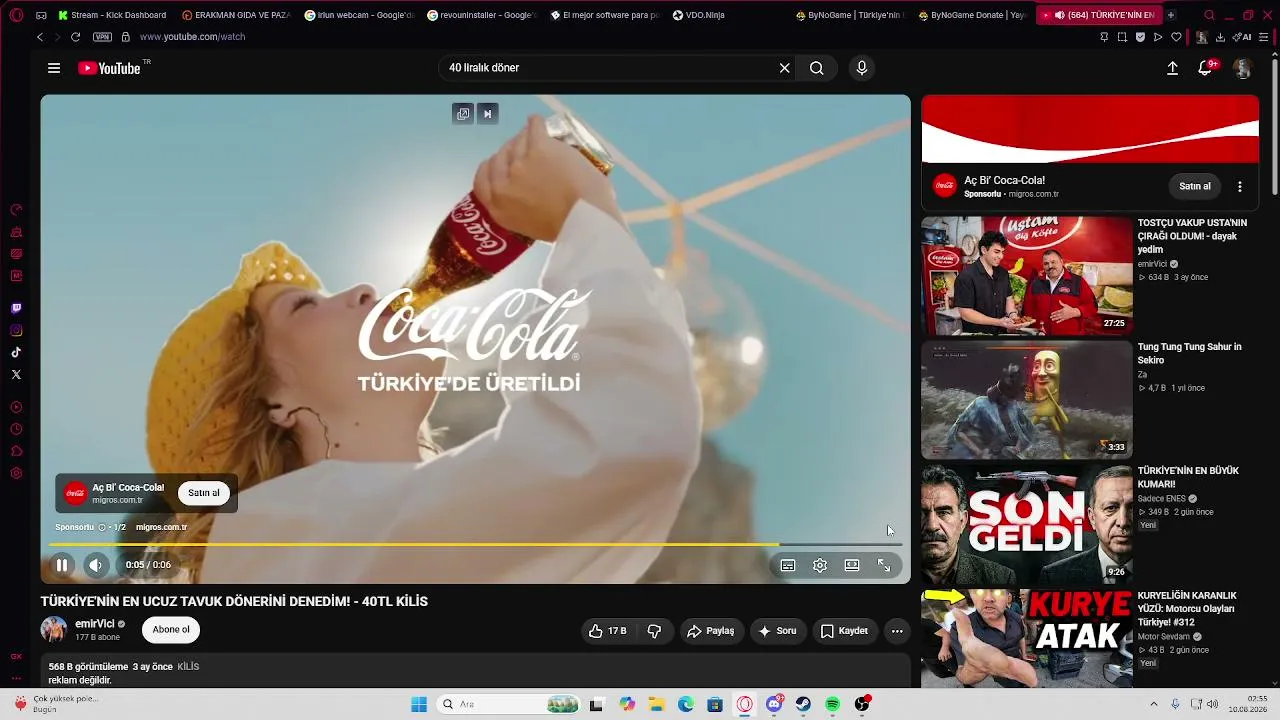
Task: Open Instagram in the Opera sidebar
Action: click(x=16, y=331)
